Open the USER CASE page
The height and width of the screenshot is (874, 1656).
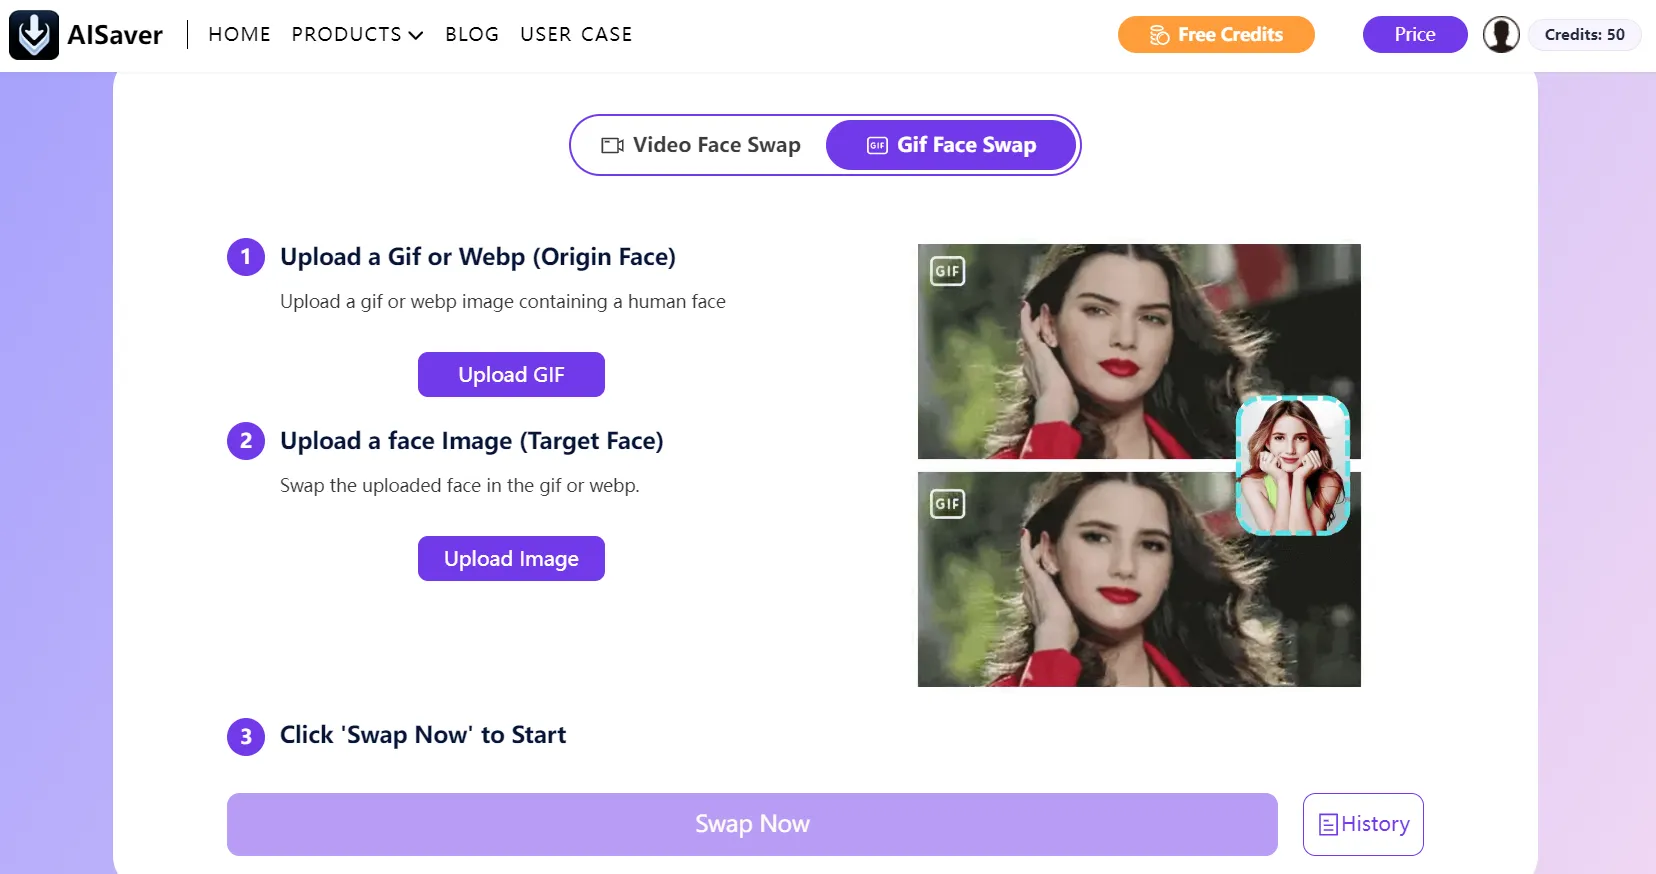576,35
